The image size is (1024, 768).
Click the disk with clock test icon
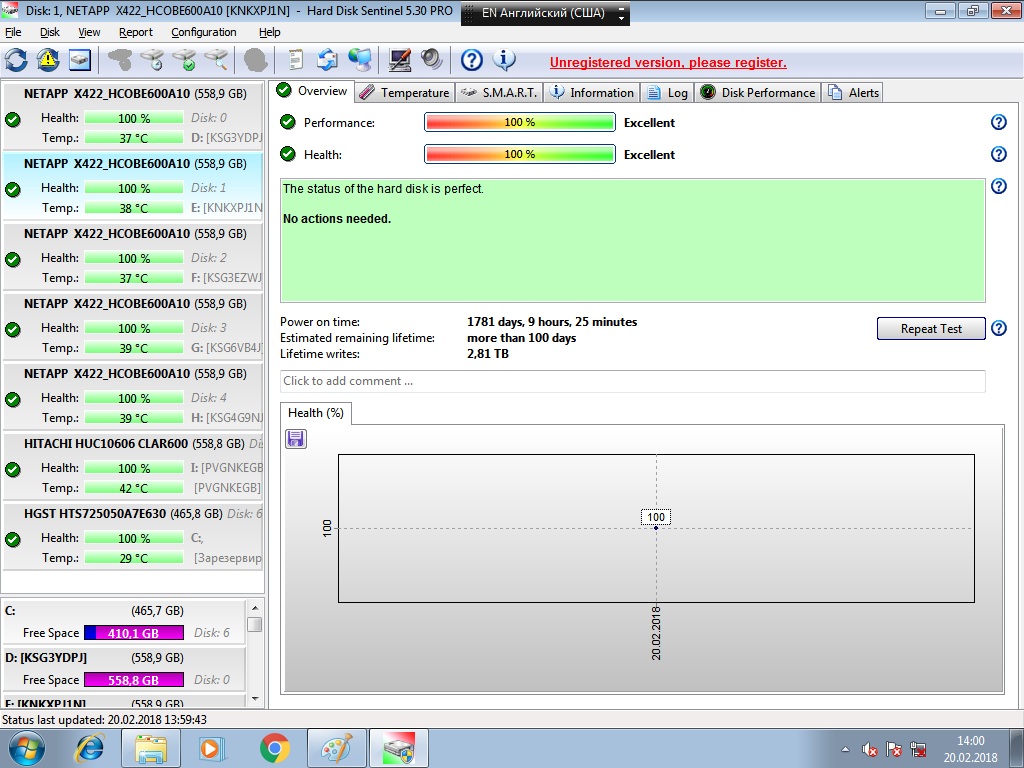[152, 60]
